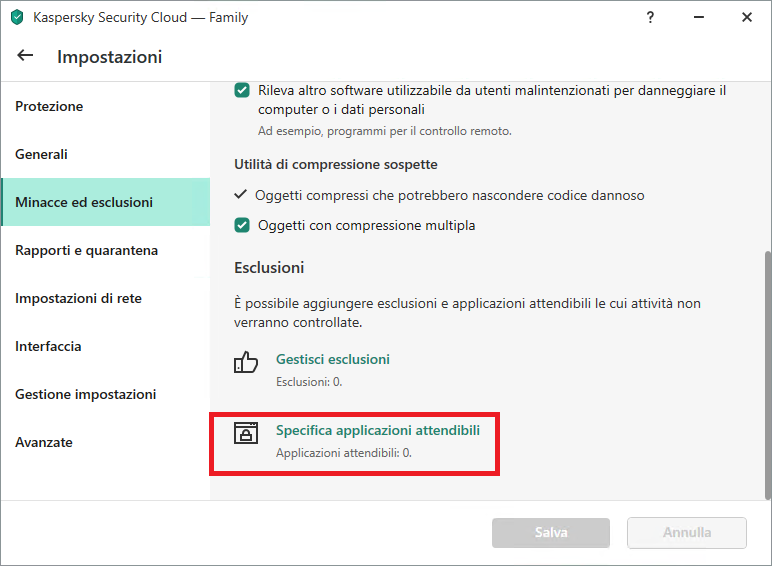Click the Annulla button
The width and height of the screenshot is (772, 566).
[x=687, y=533]
